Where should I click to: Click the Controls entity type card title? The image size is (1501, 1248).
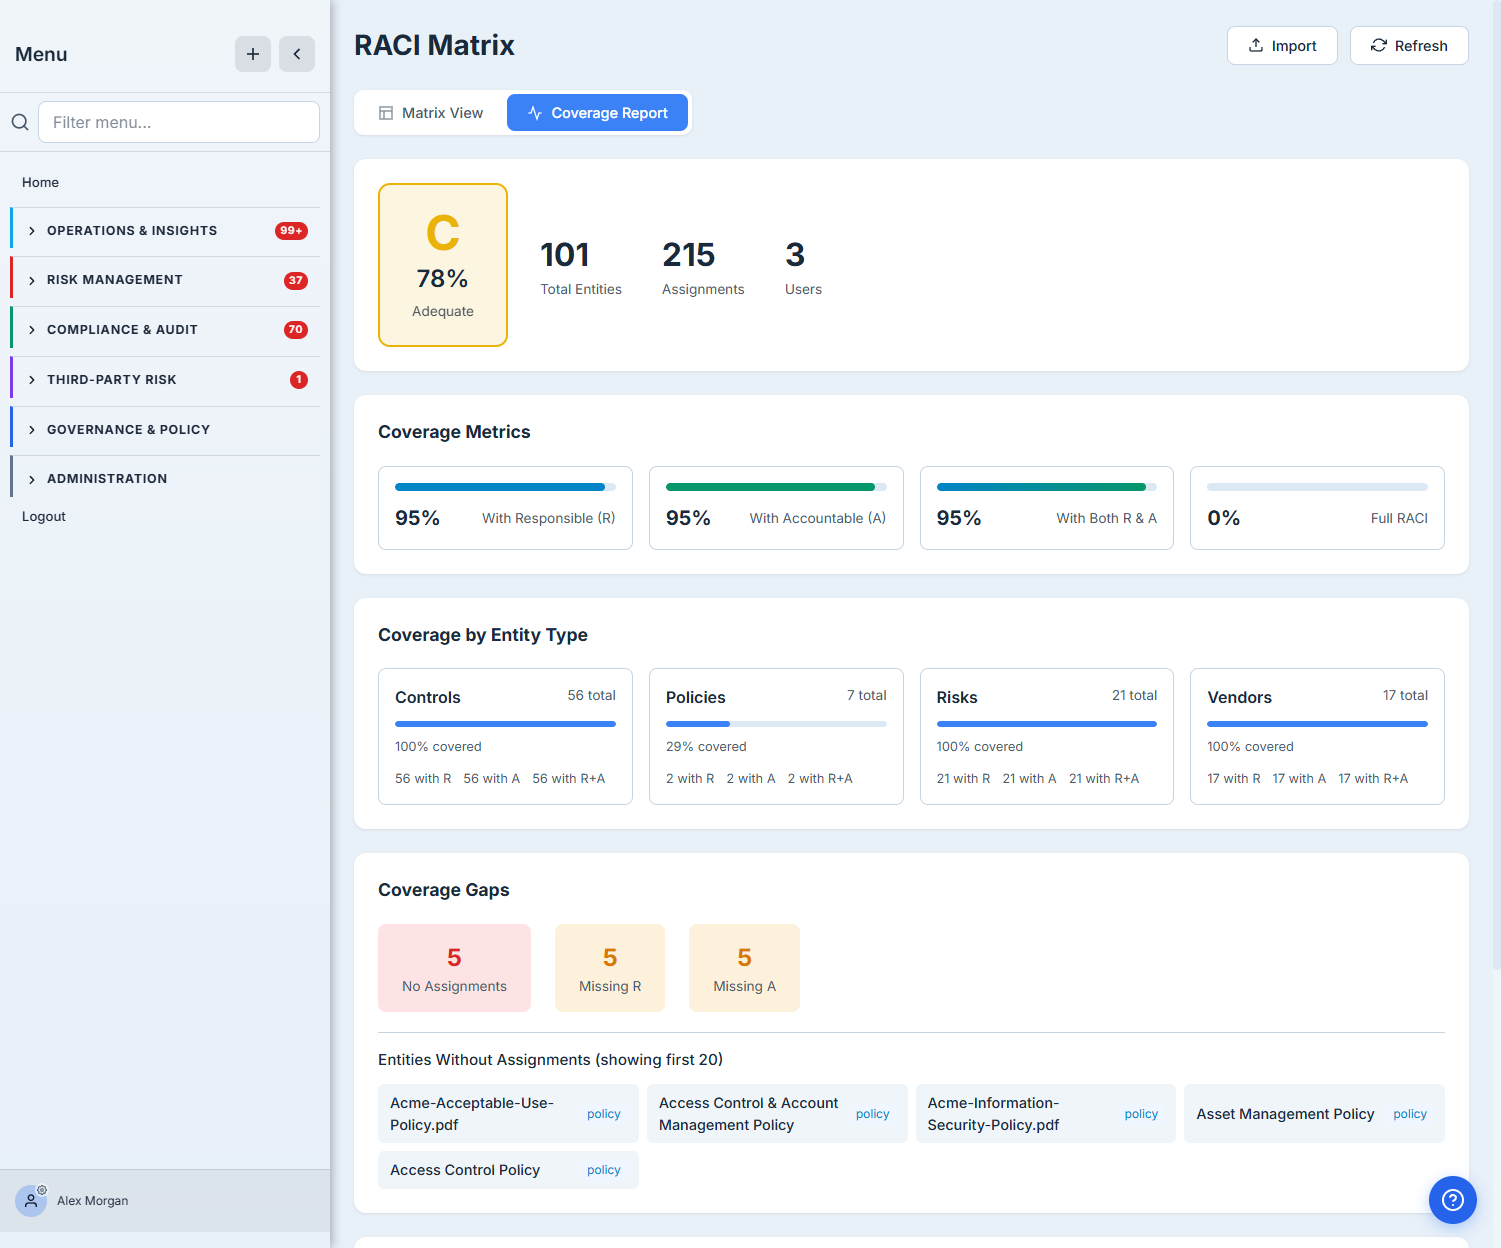coord(428,697)
